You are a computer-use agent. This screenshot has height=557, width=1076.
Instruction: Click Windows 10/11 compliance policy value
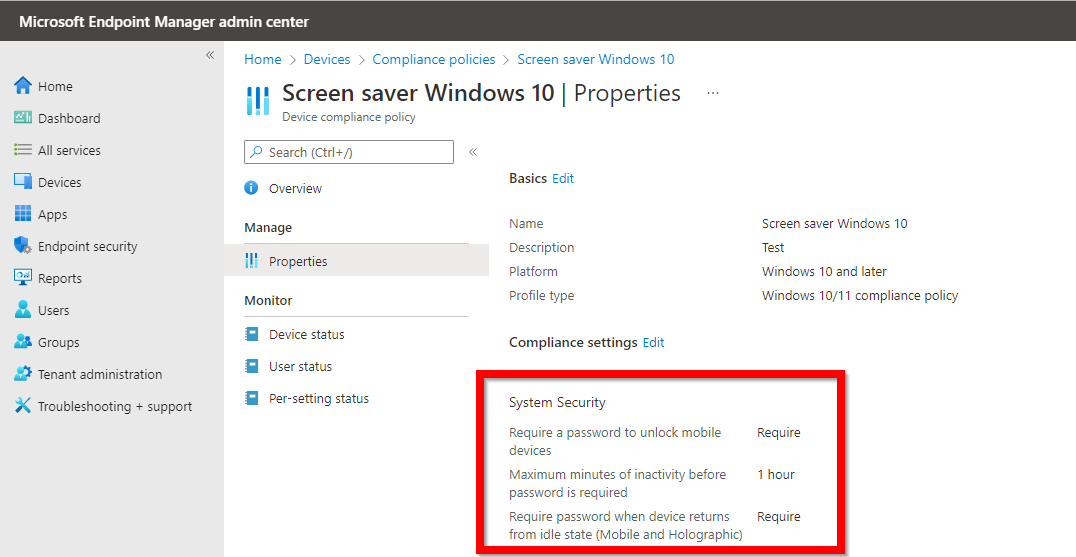click(860, 296)
